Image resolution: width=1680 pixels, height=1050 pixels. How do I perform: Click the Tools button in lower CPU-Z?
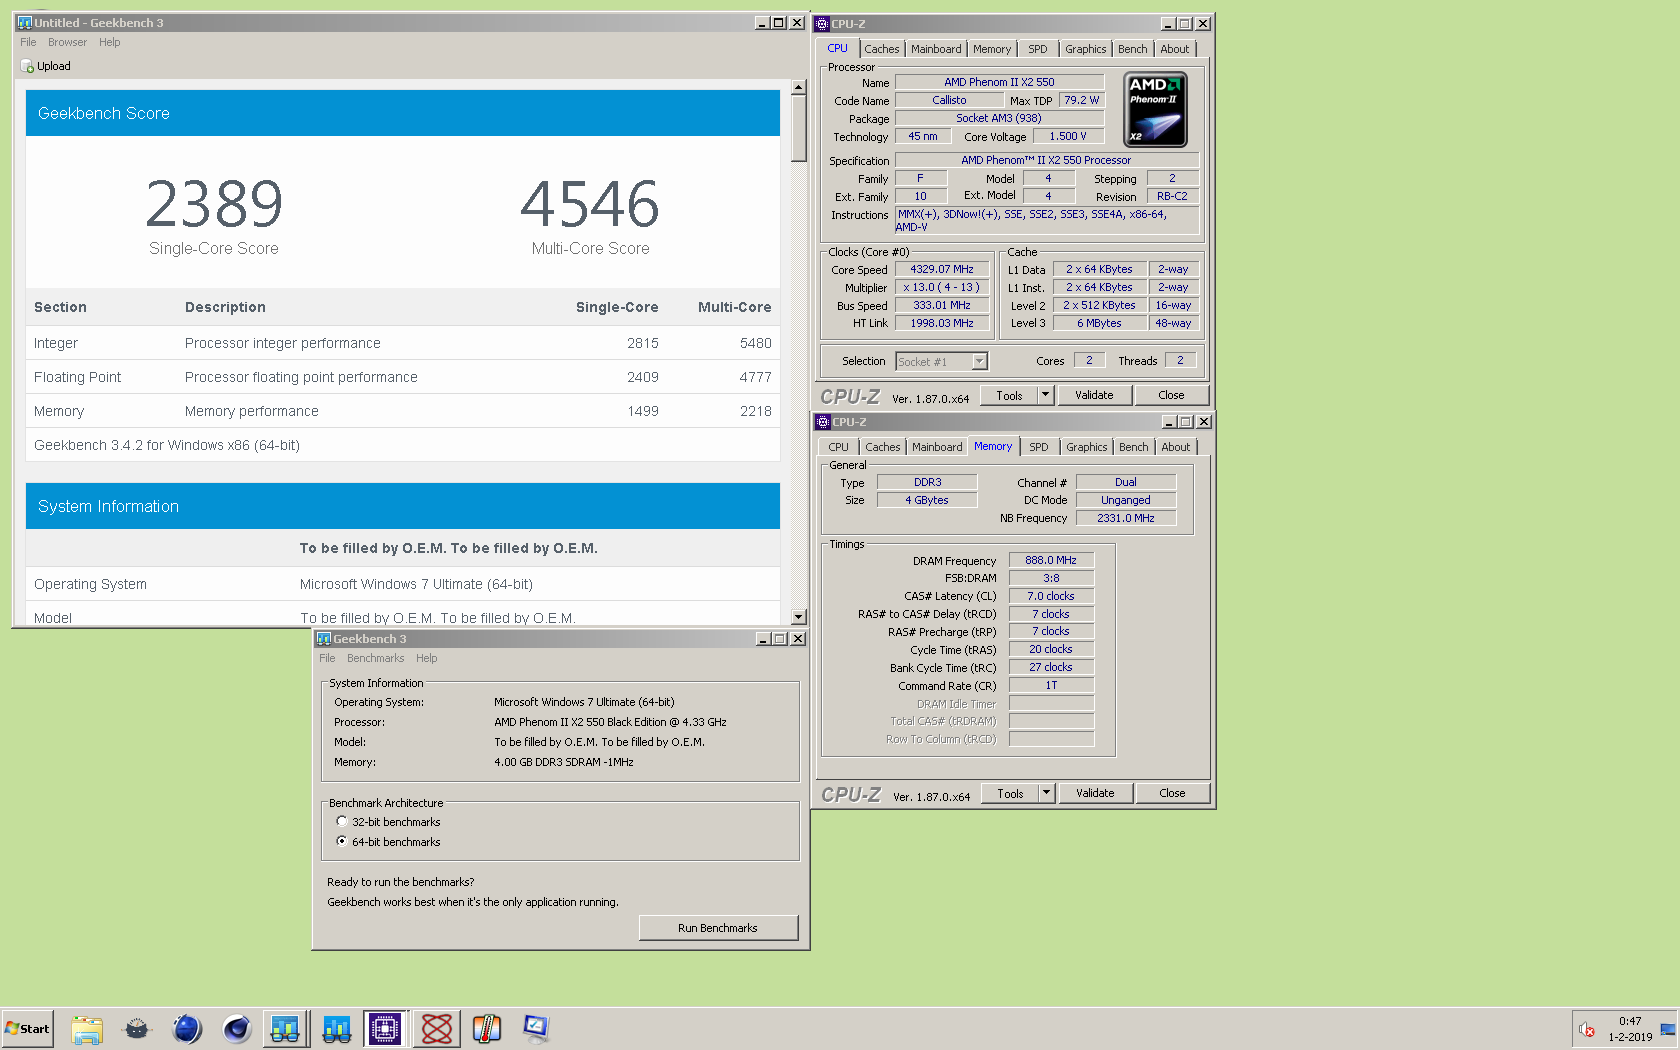[x=1010, y=793]
